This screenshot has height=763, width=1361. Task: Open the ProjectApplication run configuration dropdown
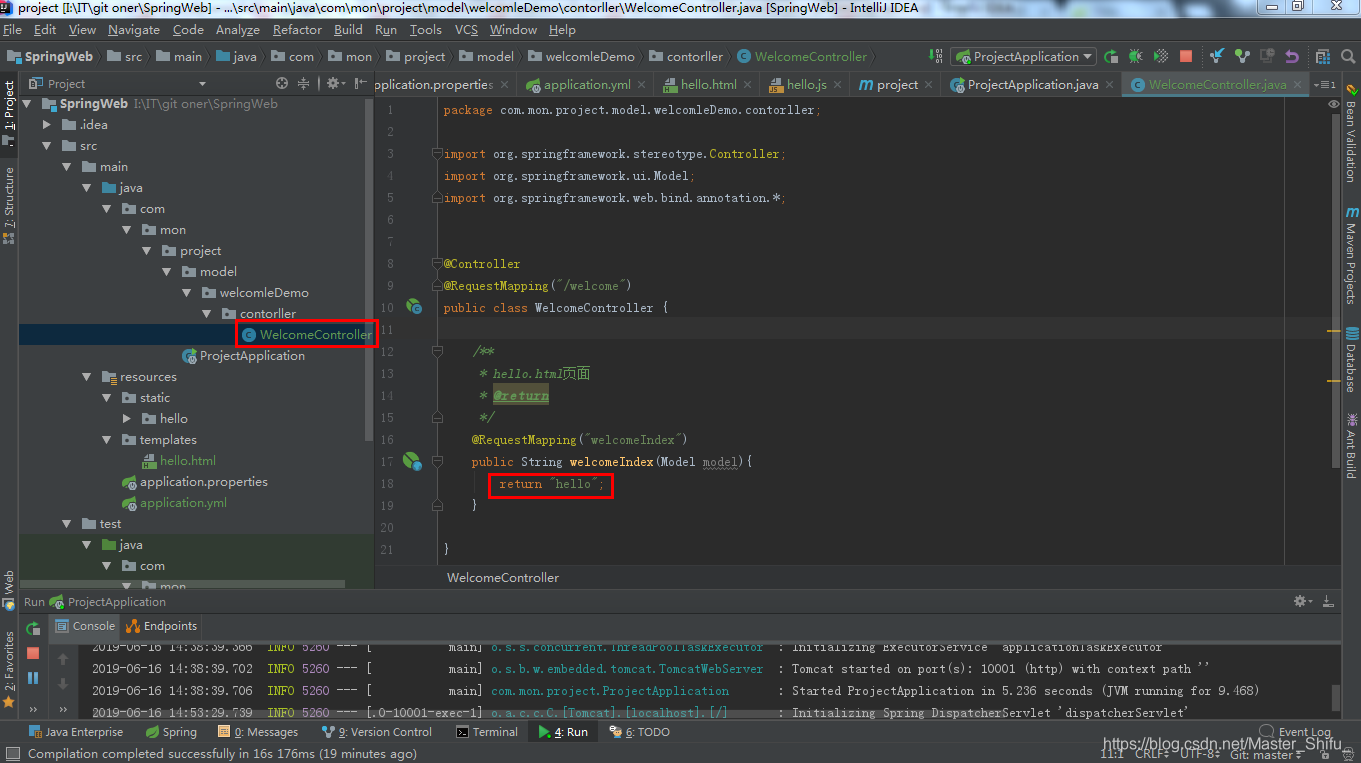point(1023,57)
